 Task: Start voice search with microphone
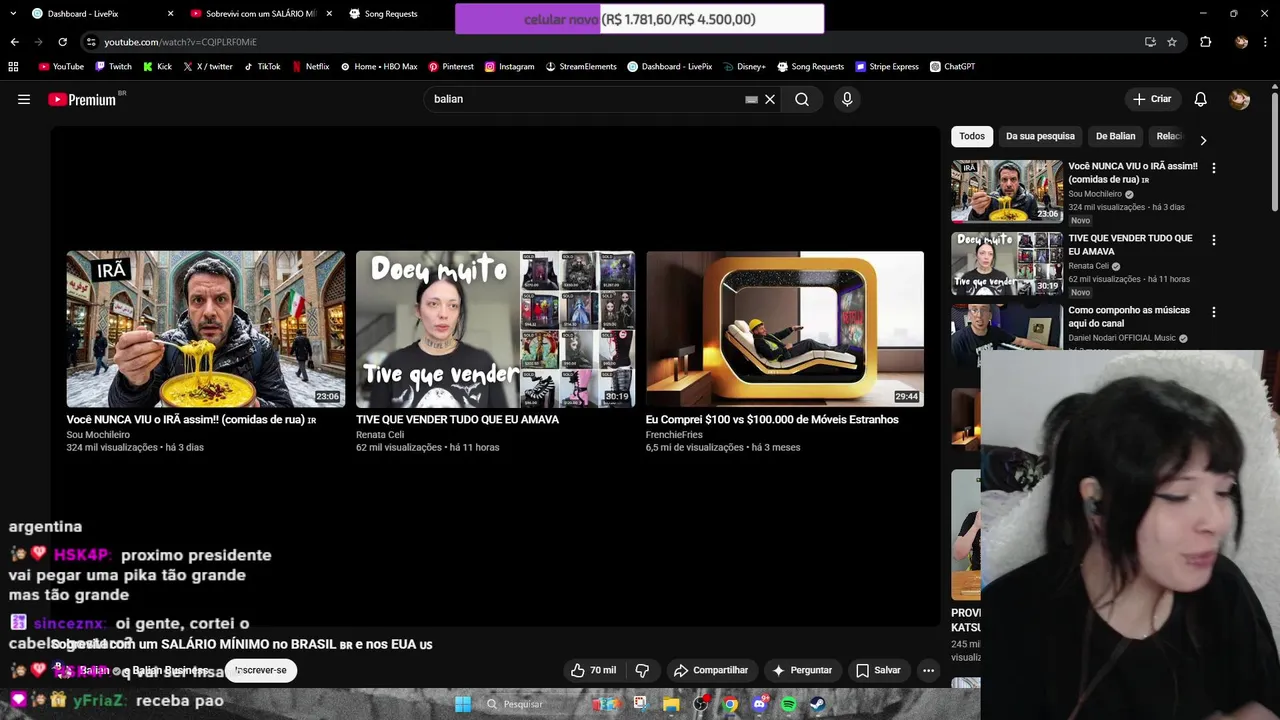[847, 99]
